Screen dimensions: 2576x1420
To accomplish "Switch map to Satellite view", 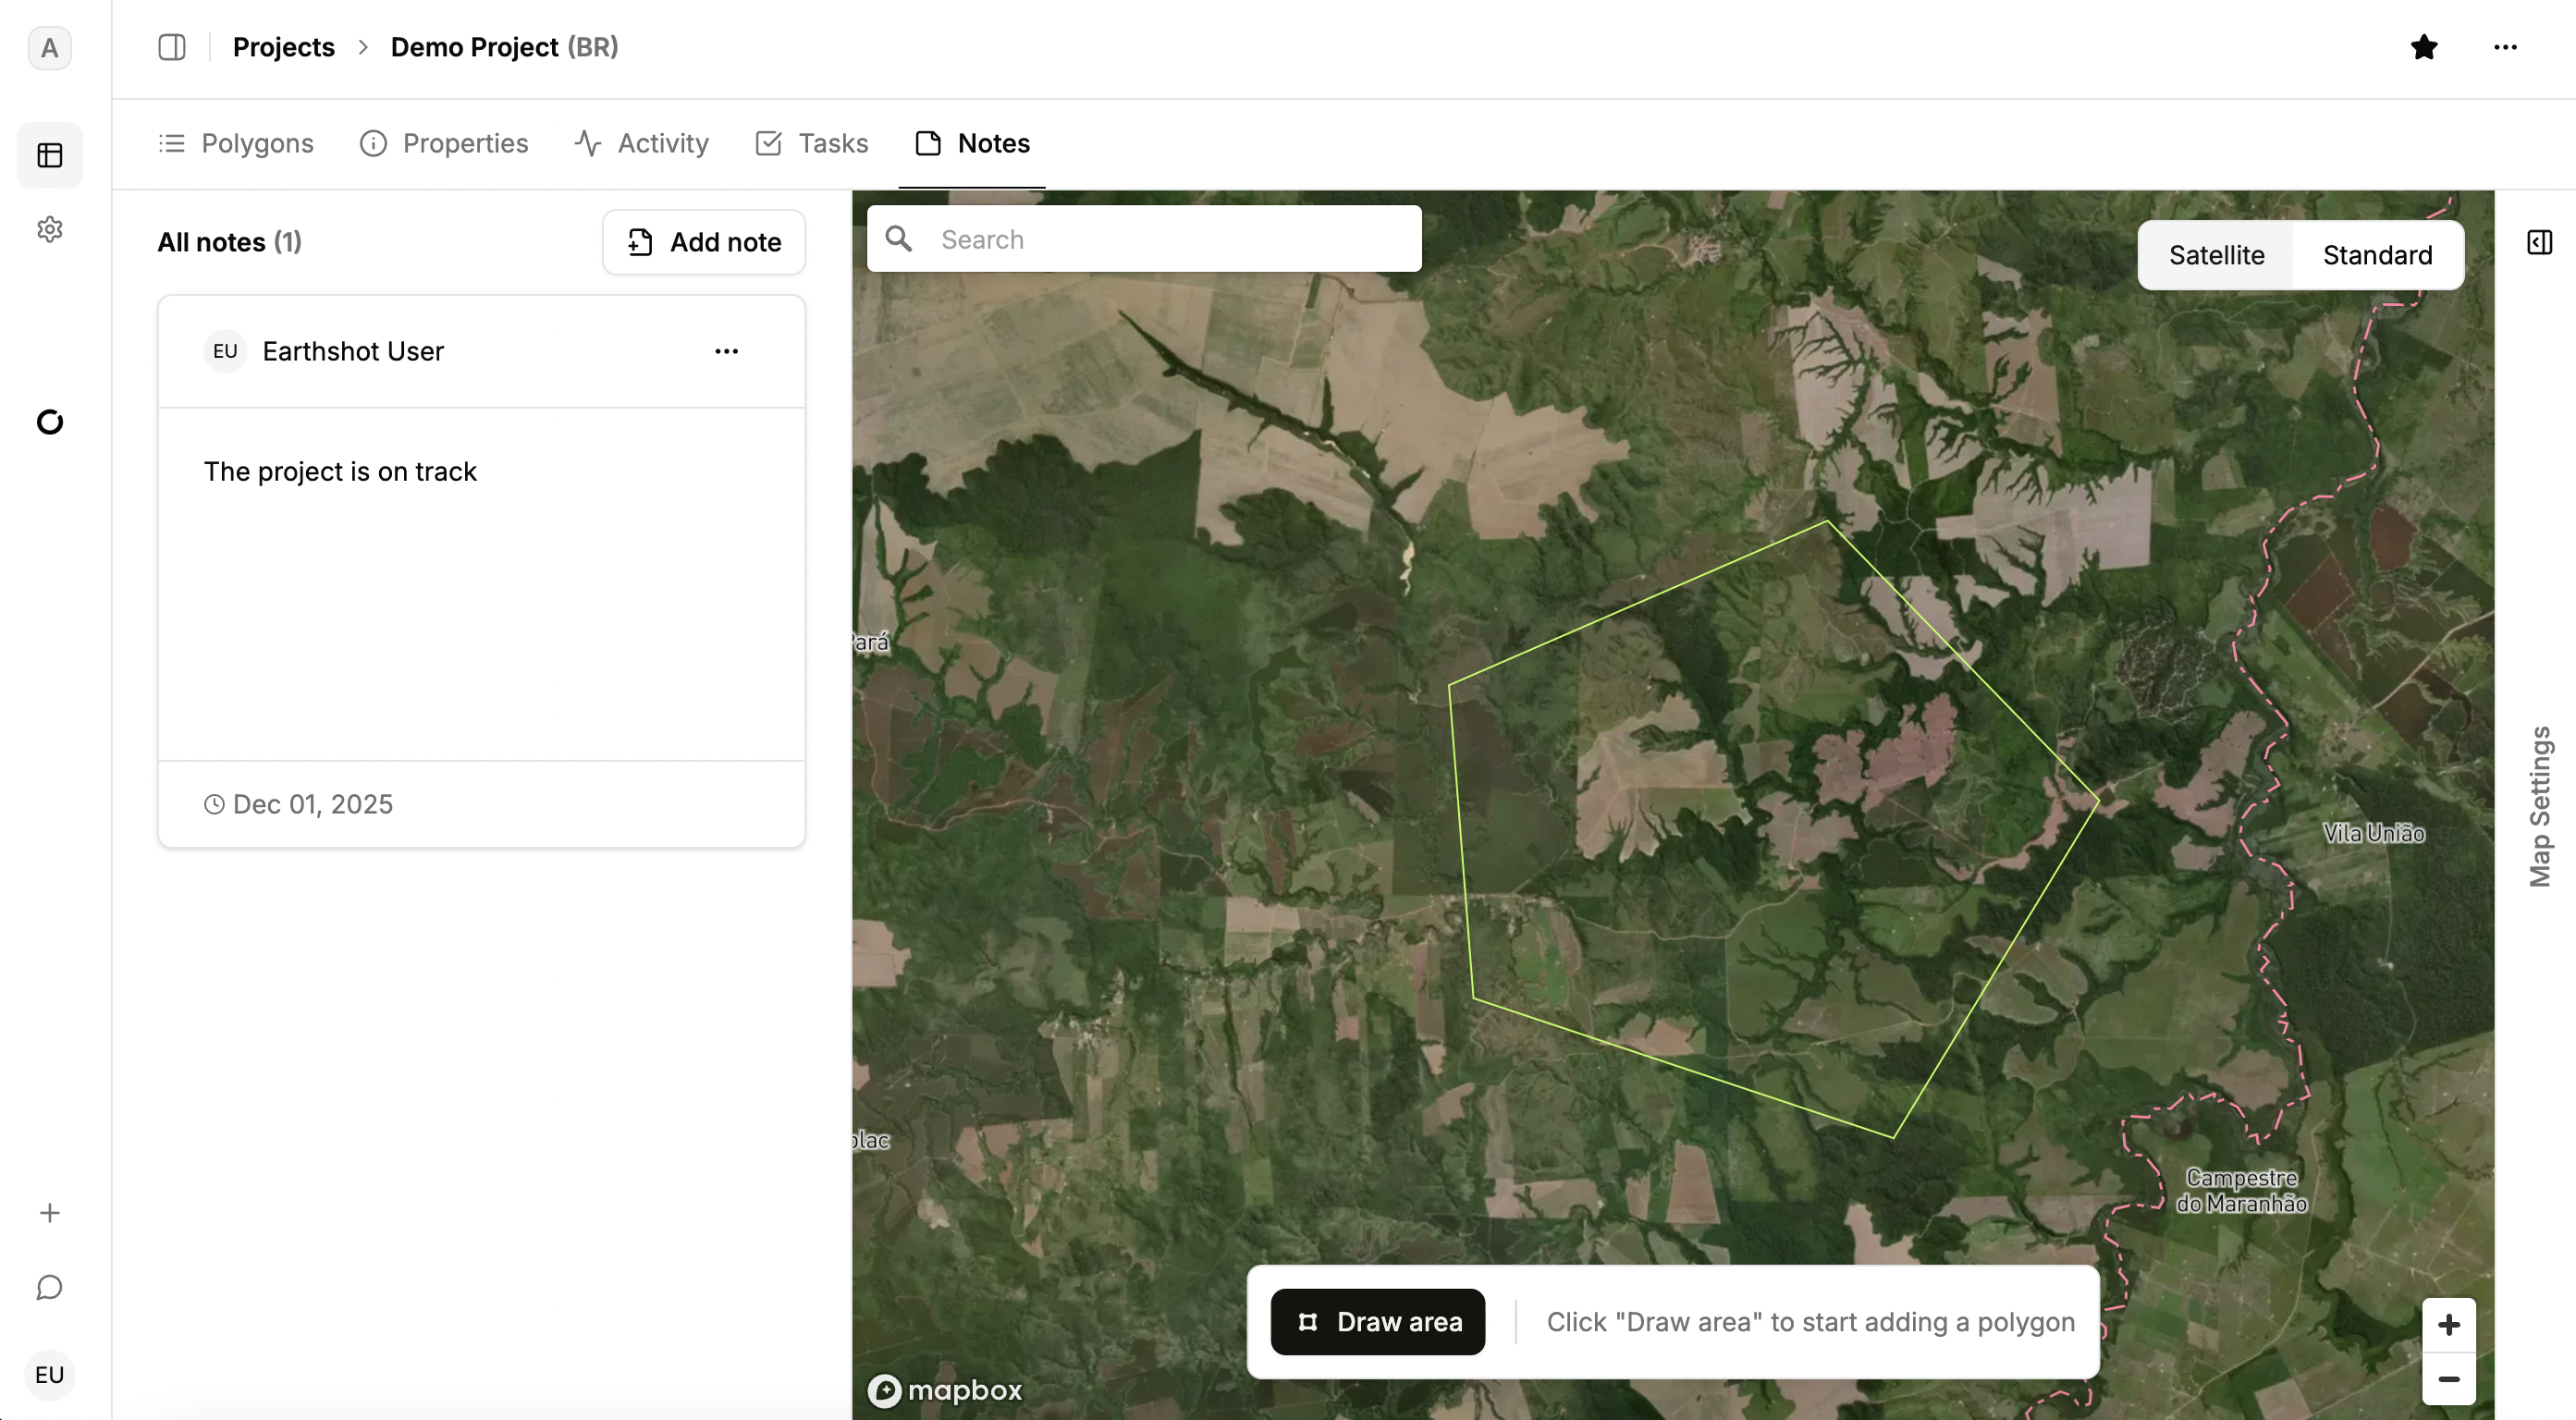I will point(2216,255).
